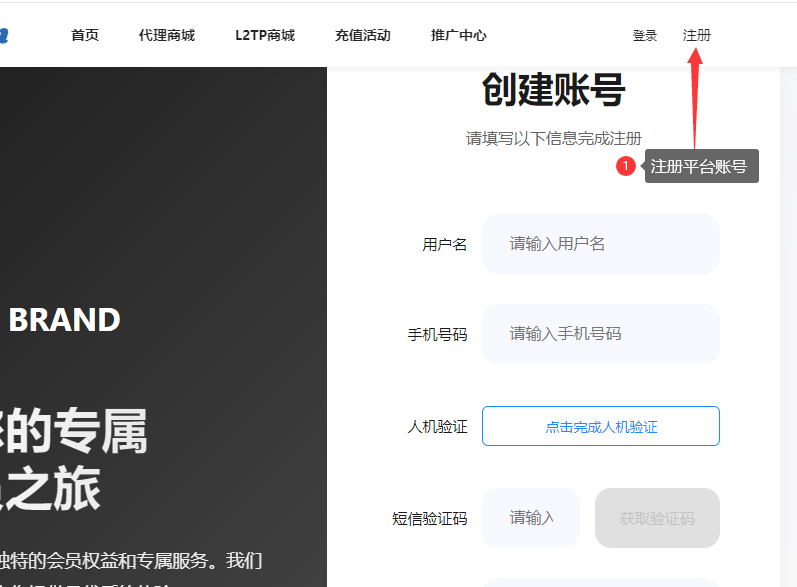Click the 手机号码 field label
797x587 pixels.
(x=437, y=334)
